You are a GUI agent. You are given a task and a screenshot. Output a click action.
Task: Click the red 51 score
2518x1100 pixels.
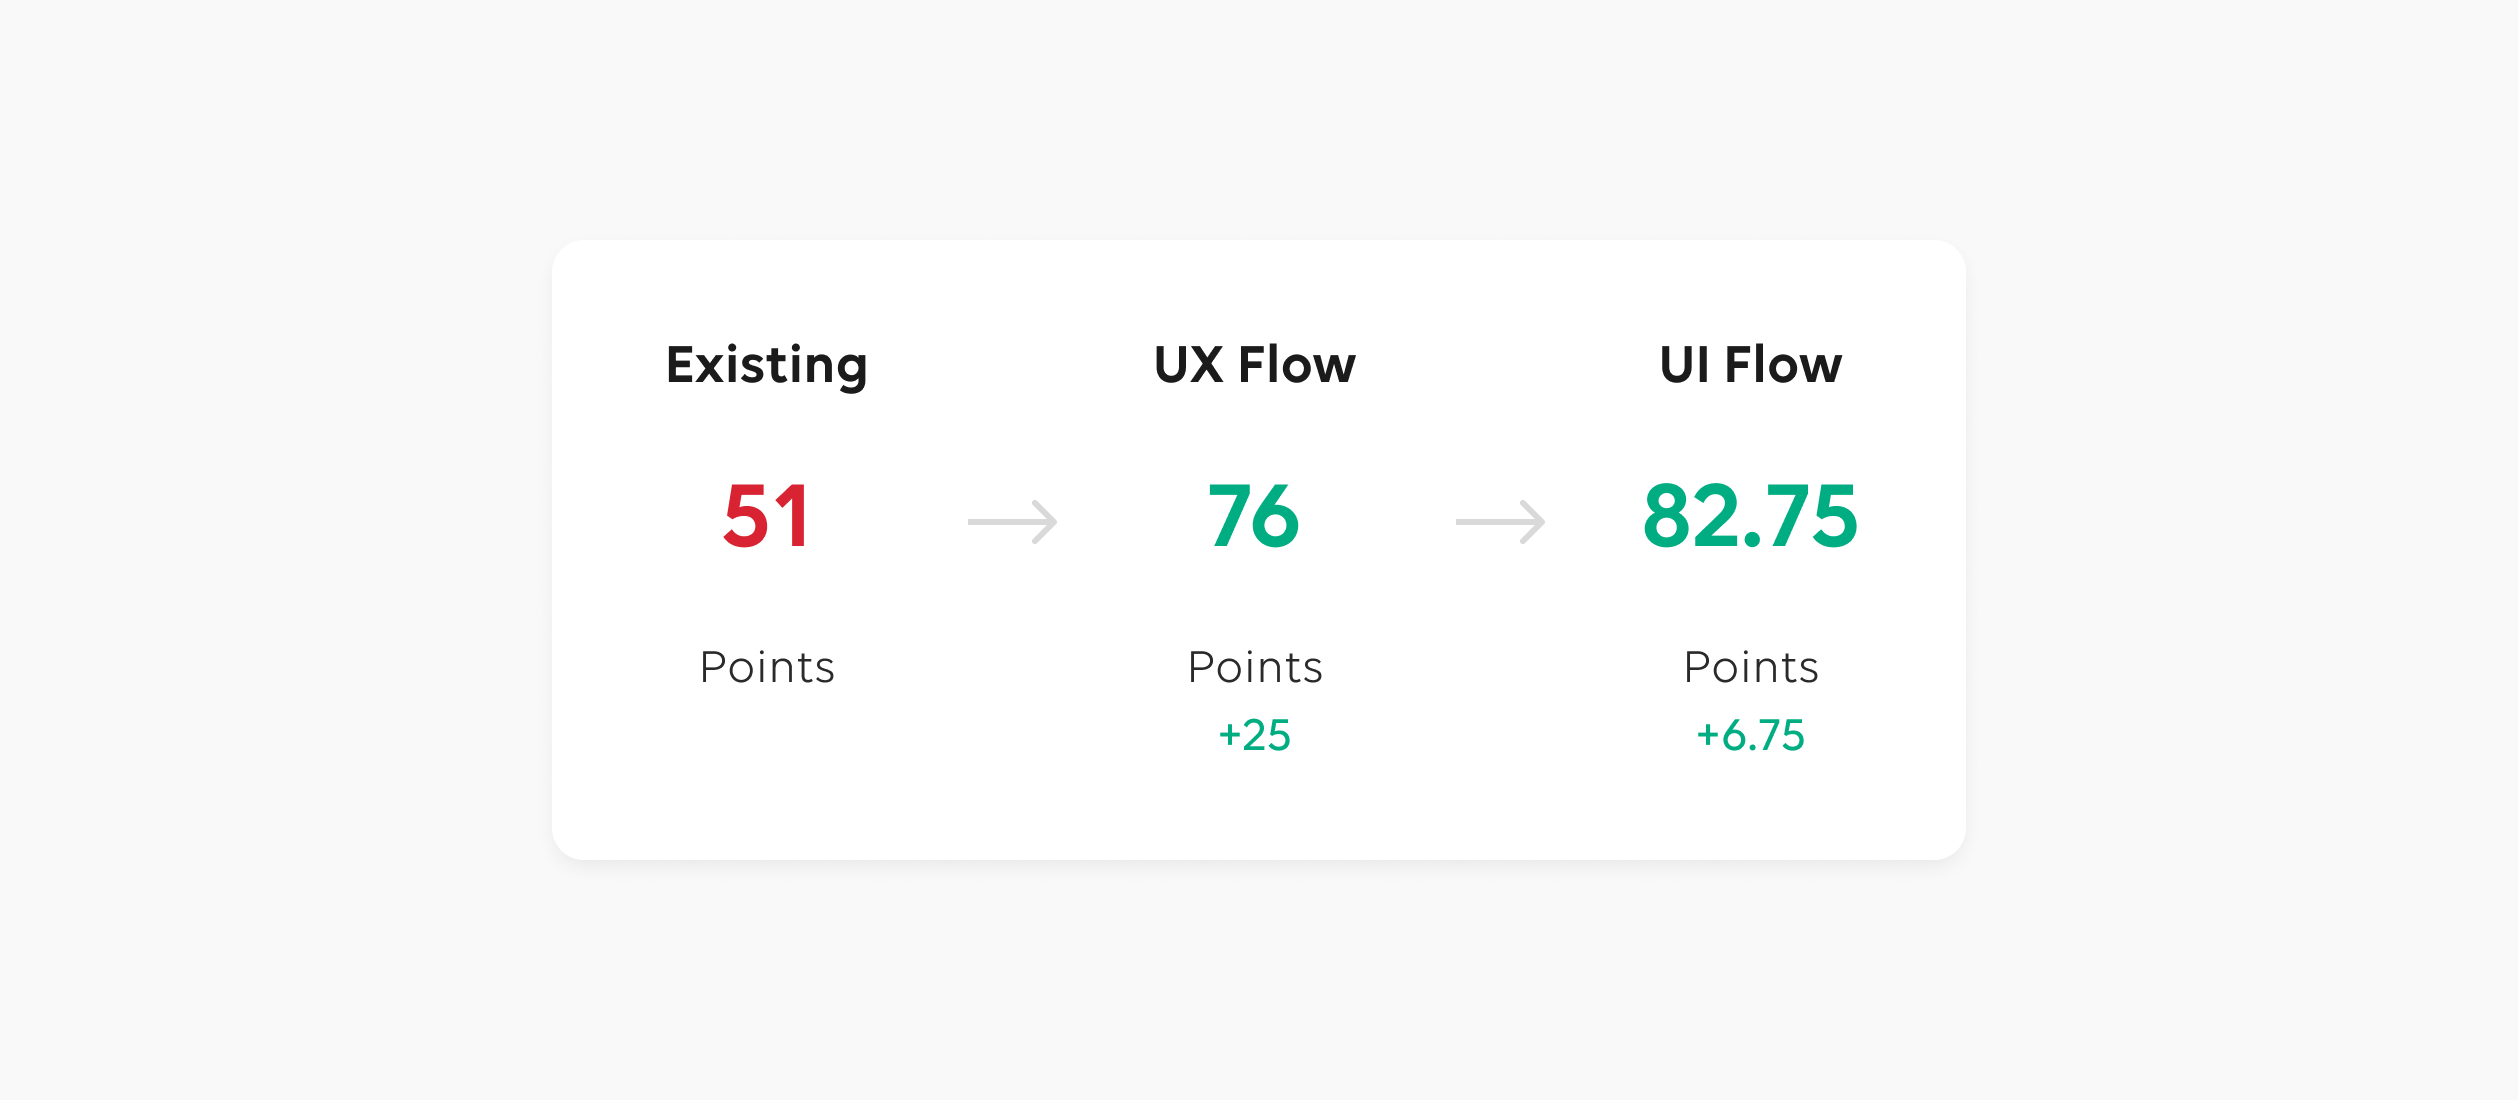pos(766,516)
